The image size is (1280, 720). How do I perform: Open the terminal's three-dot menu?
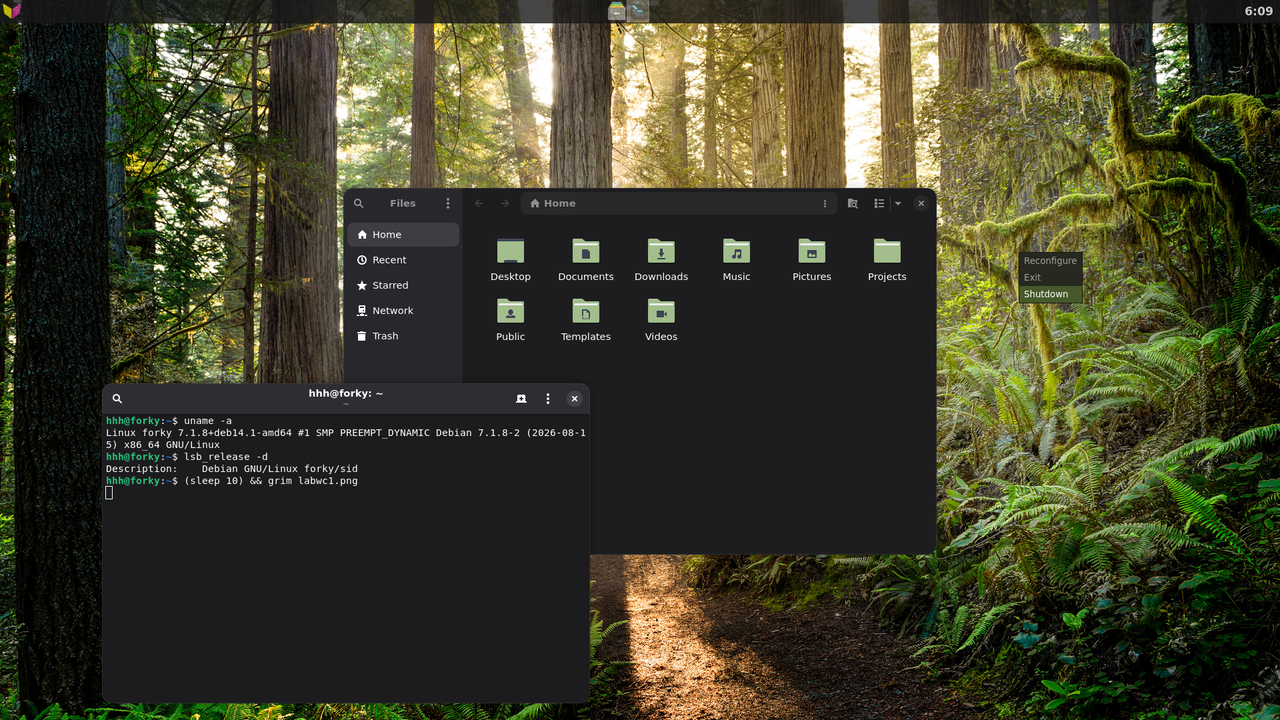pos(548,399)
